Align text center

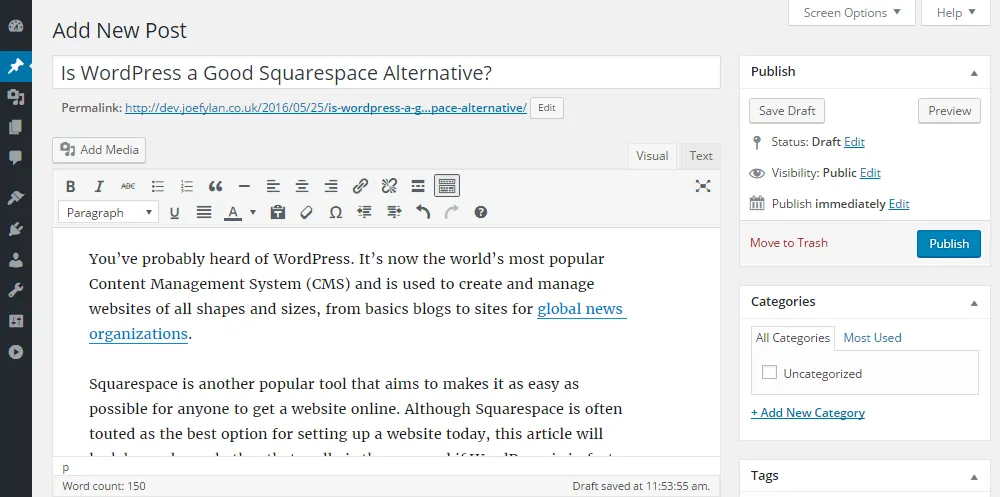(302, 186)
